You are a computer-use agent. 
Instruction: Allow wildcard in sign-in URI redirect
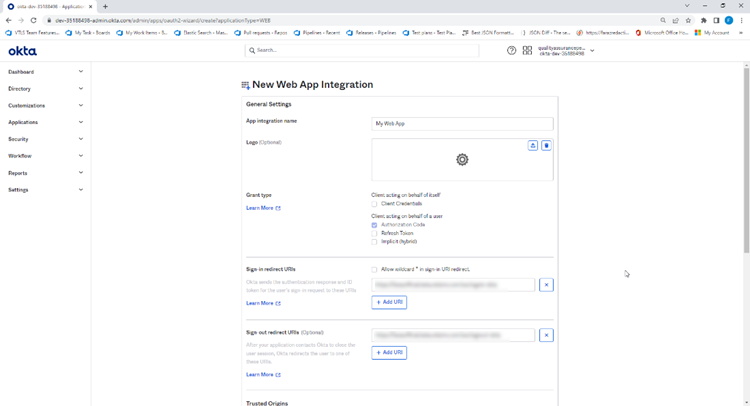point(374,270)
